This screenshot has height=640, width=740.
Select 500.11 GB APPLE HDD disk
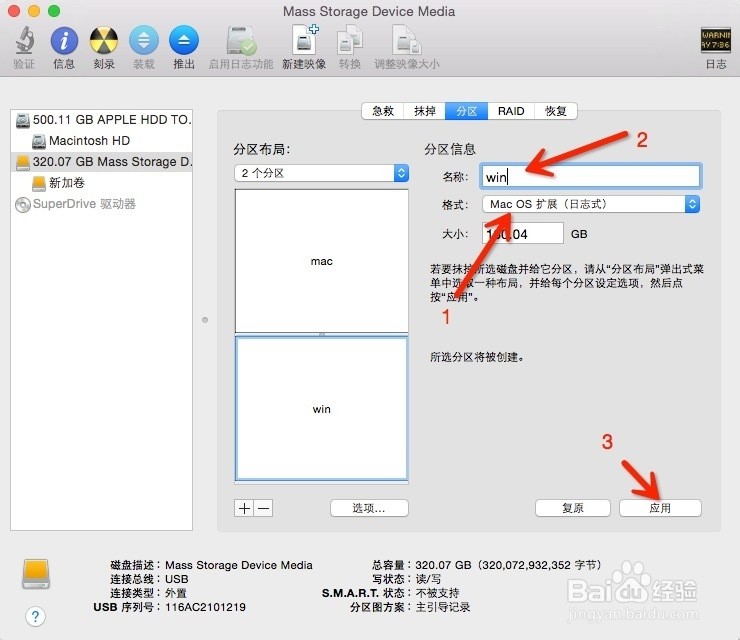[101, 119]
